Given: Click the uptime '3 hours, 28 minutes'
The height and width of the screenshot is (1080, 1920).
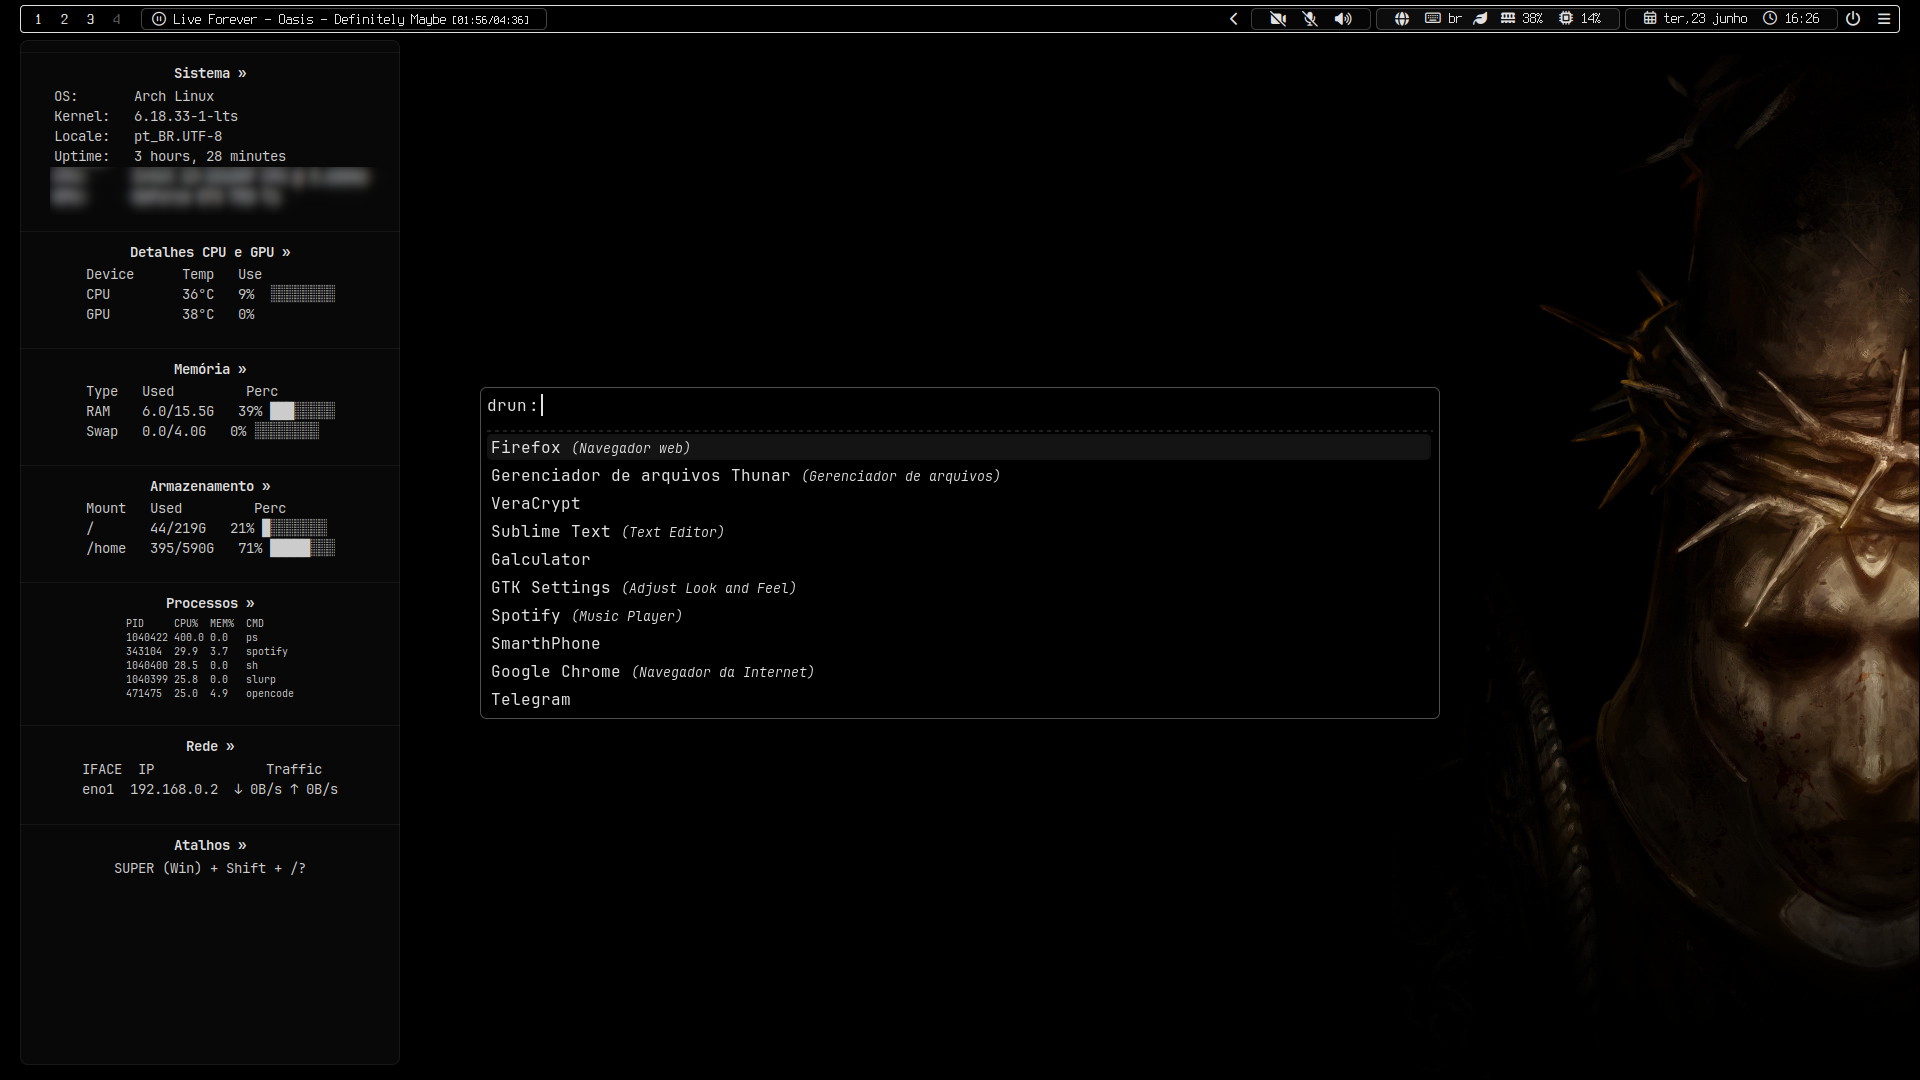Looking at the screenshot, I should (x=210, y=156).
